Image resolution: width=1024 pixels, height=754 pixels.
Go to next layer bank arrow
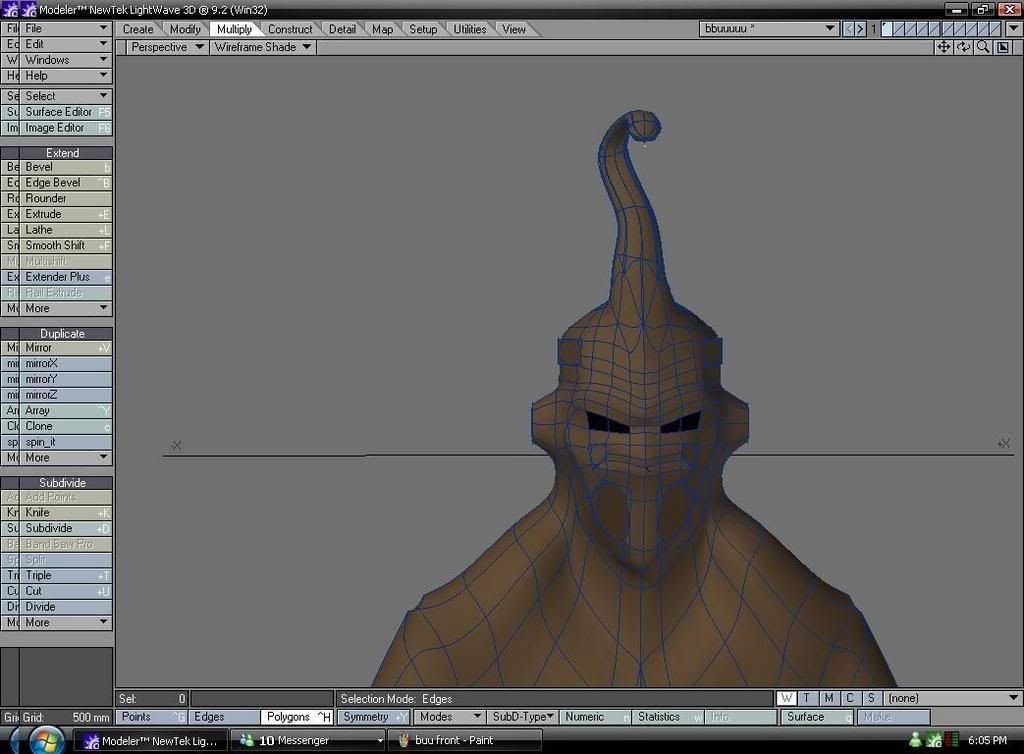861,29
